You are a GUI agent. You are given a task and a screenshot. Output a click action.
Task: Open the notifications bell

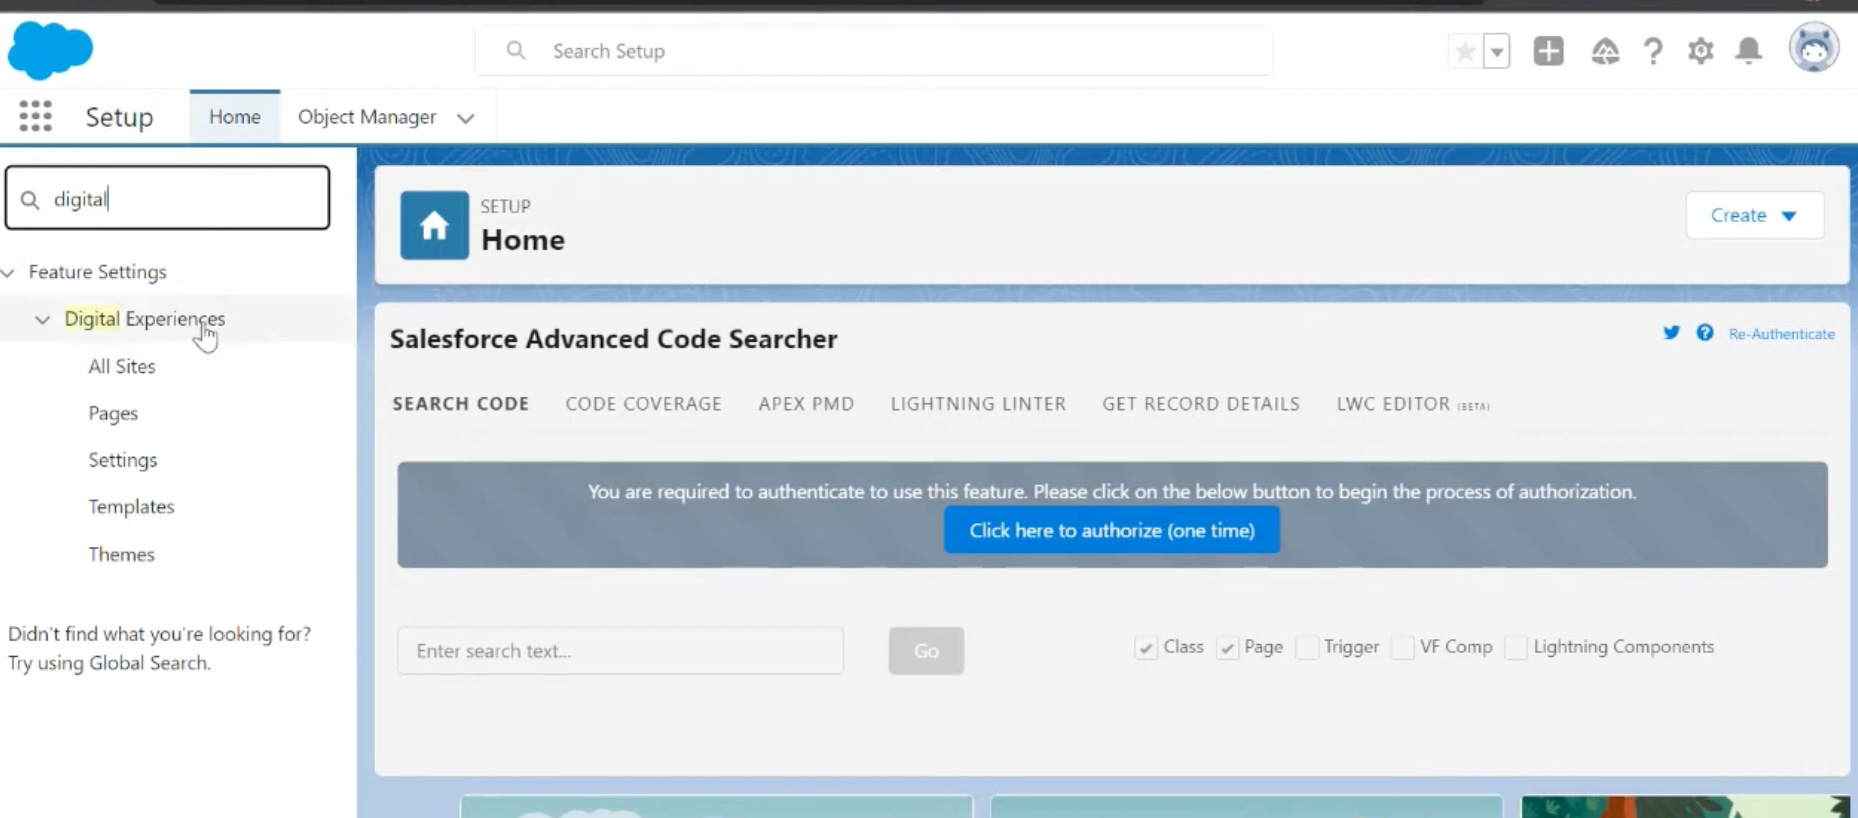tap(1748, 51)
